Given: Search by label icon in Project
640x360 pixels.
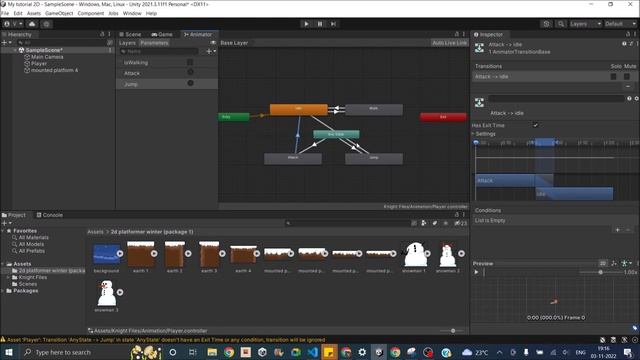Looking at the screenshot, I should [x=435, y=223].
